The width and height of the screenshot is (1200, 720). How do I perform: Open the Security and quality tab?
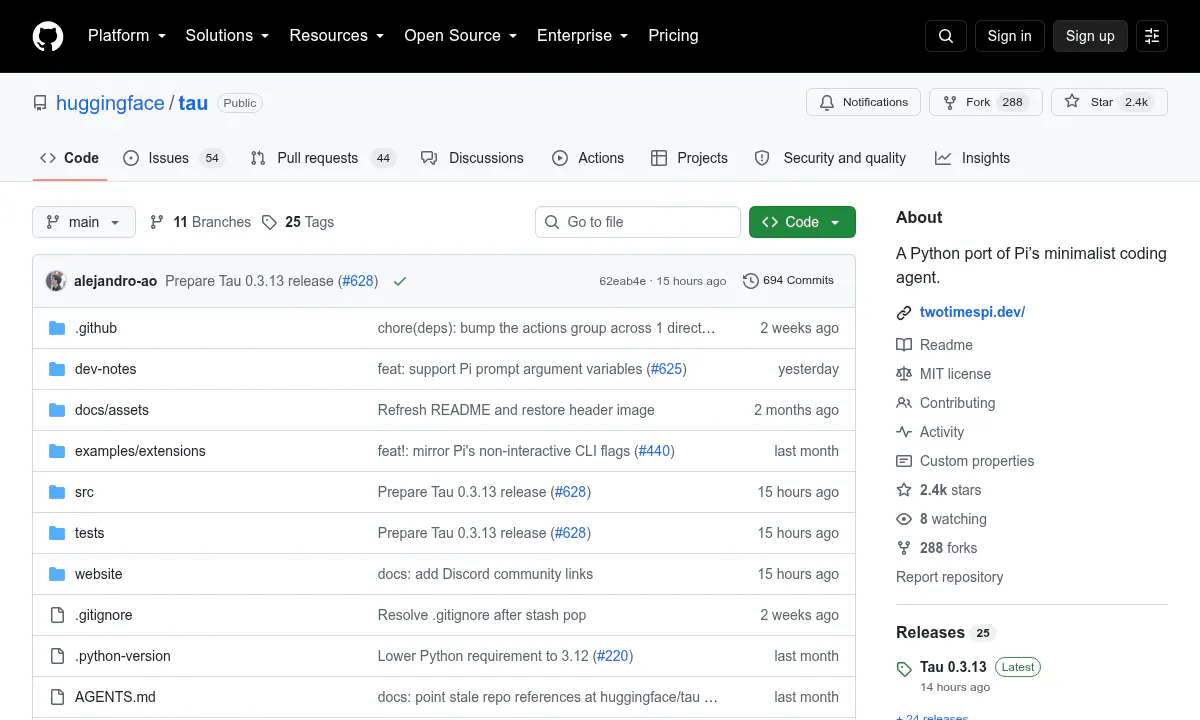(x=830, y=158)
